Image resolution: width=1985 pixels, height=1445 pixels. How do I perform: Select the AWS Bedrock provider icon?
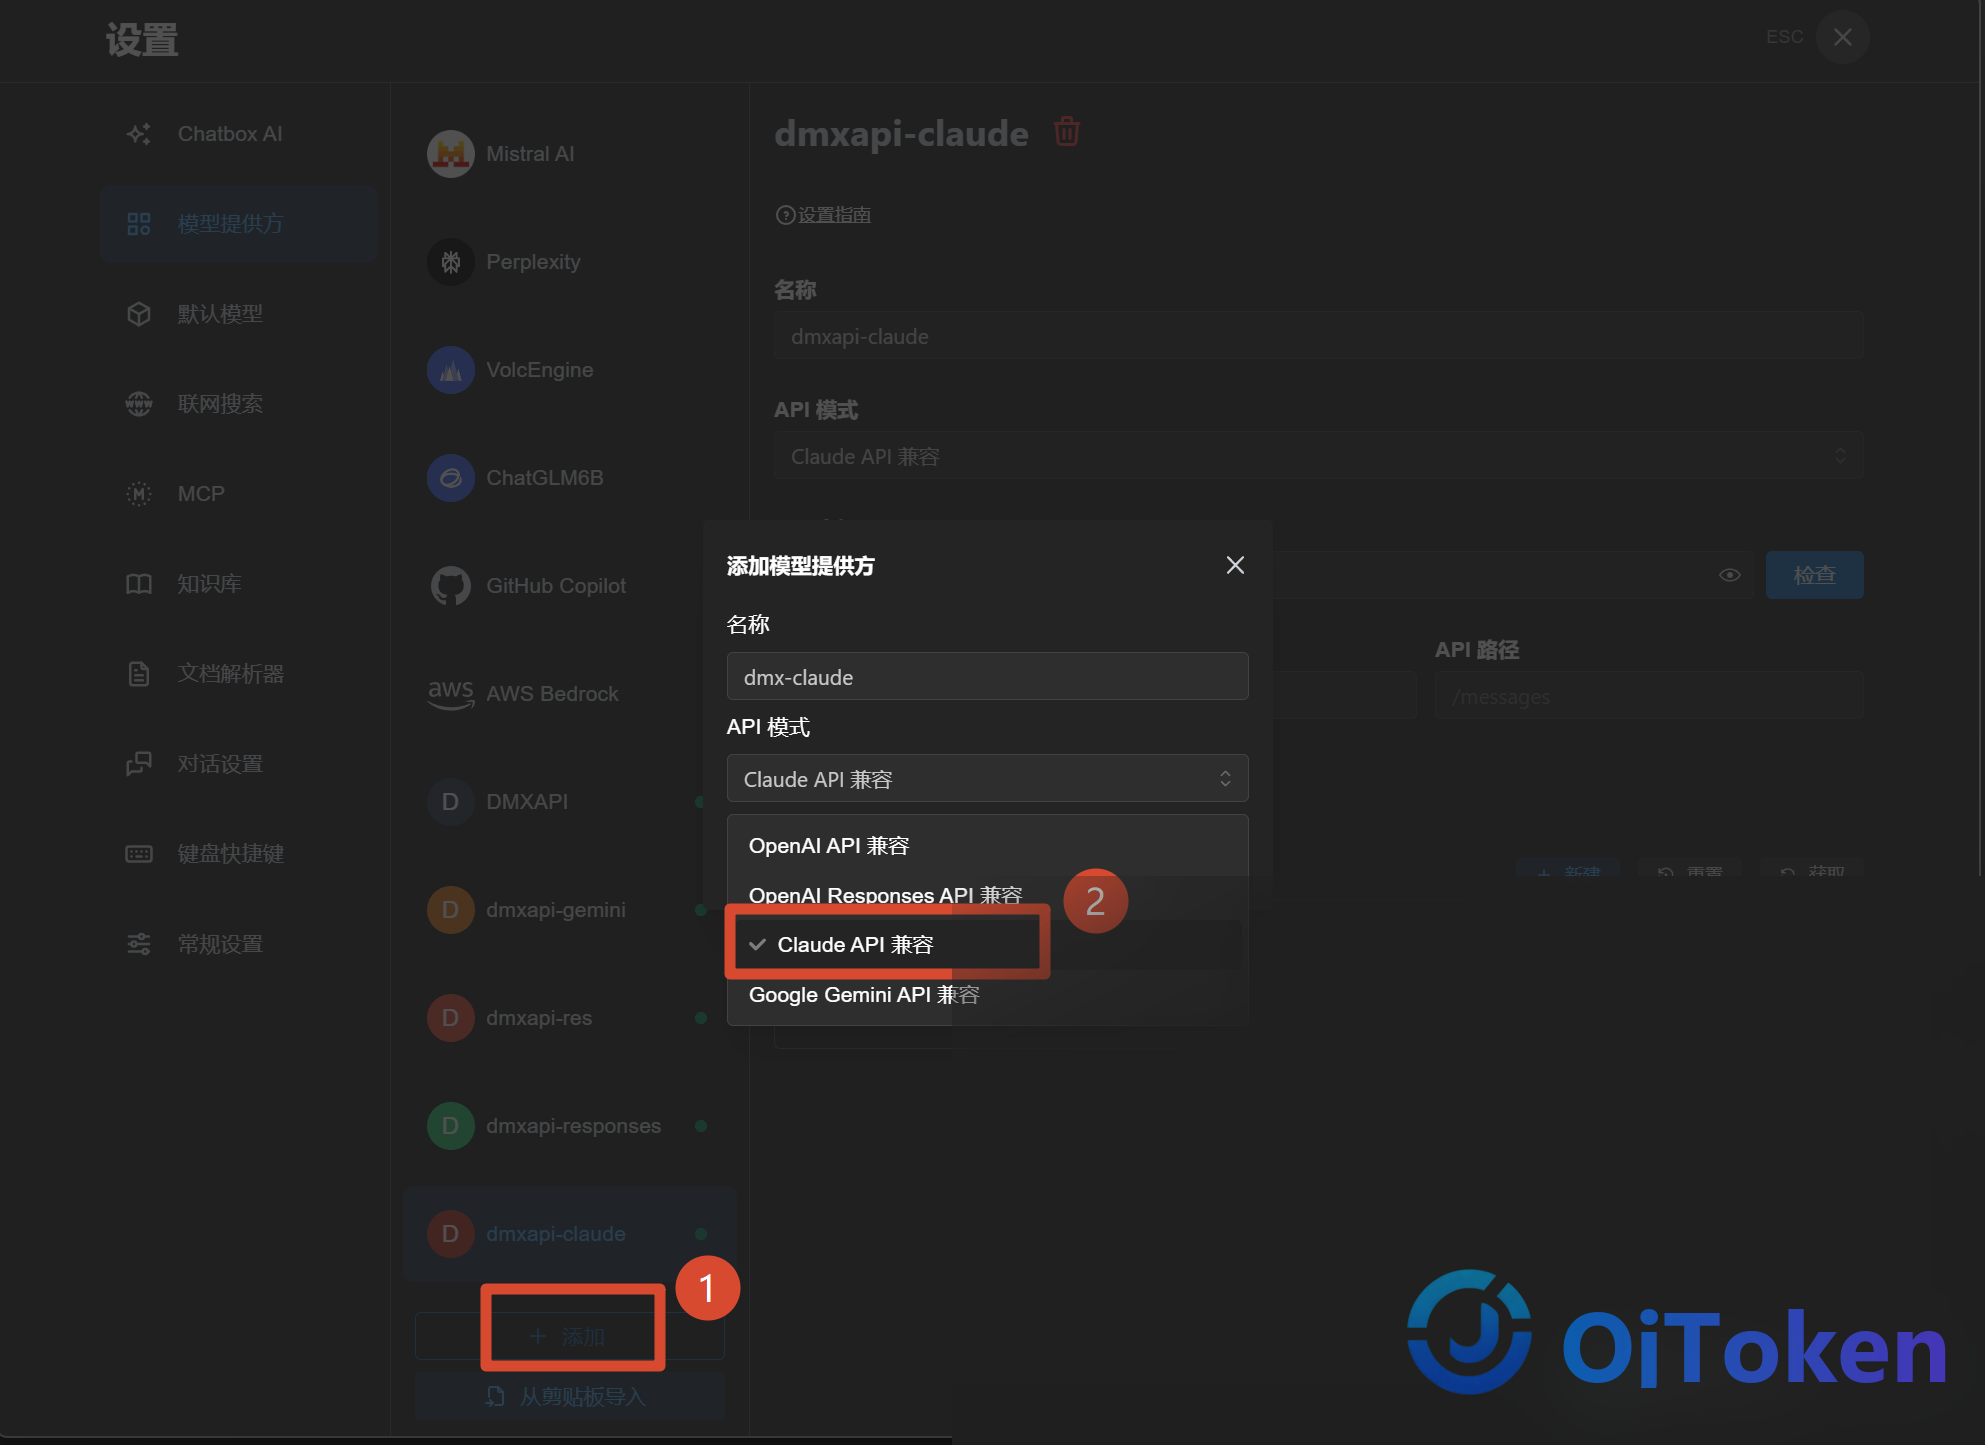point(451,694)
